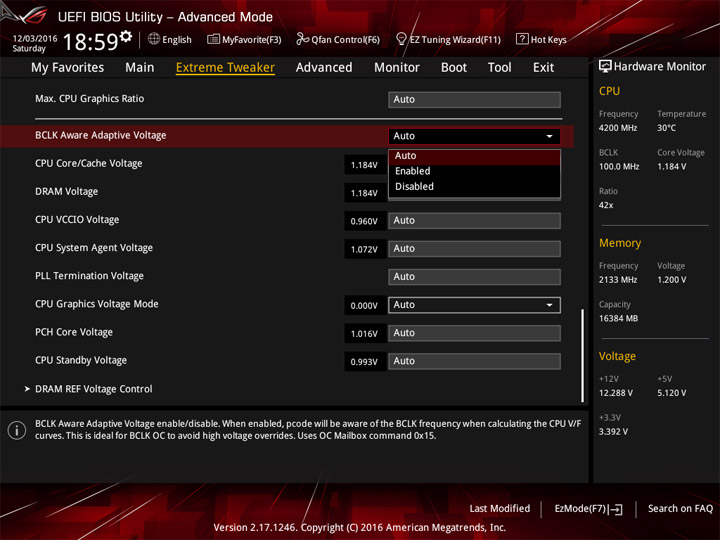Open the Extreme Tweaker tab
This screenshot has width=720, height=540.
pyautogui.click(x=225, y=68)
